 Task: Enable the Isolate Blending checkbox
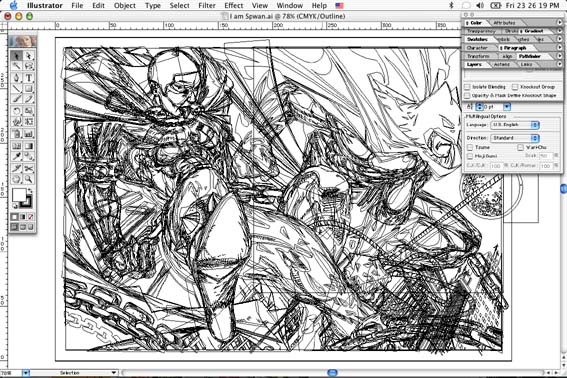[x=468, y=87]
